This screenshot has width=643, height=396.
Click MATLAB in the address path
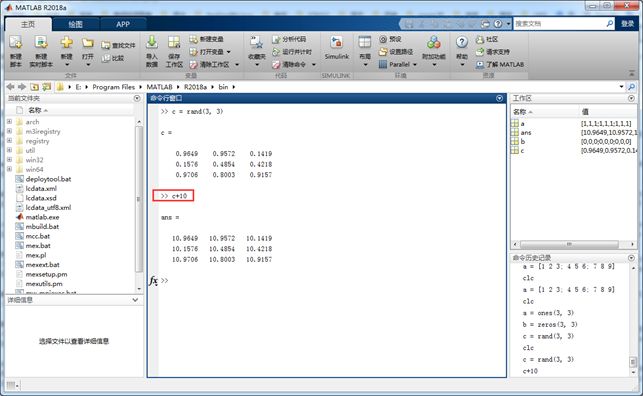(160, 87)
